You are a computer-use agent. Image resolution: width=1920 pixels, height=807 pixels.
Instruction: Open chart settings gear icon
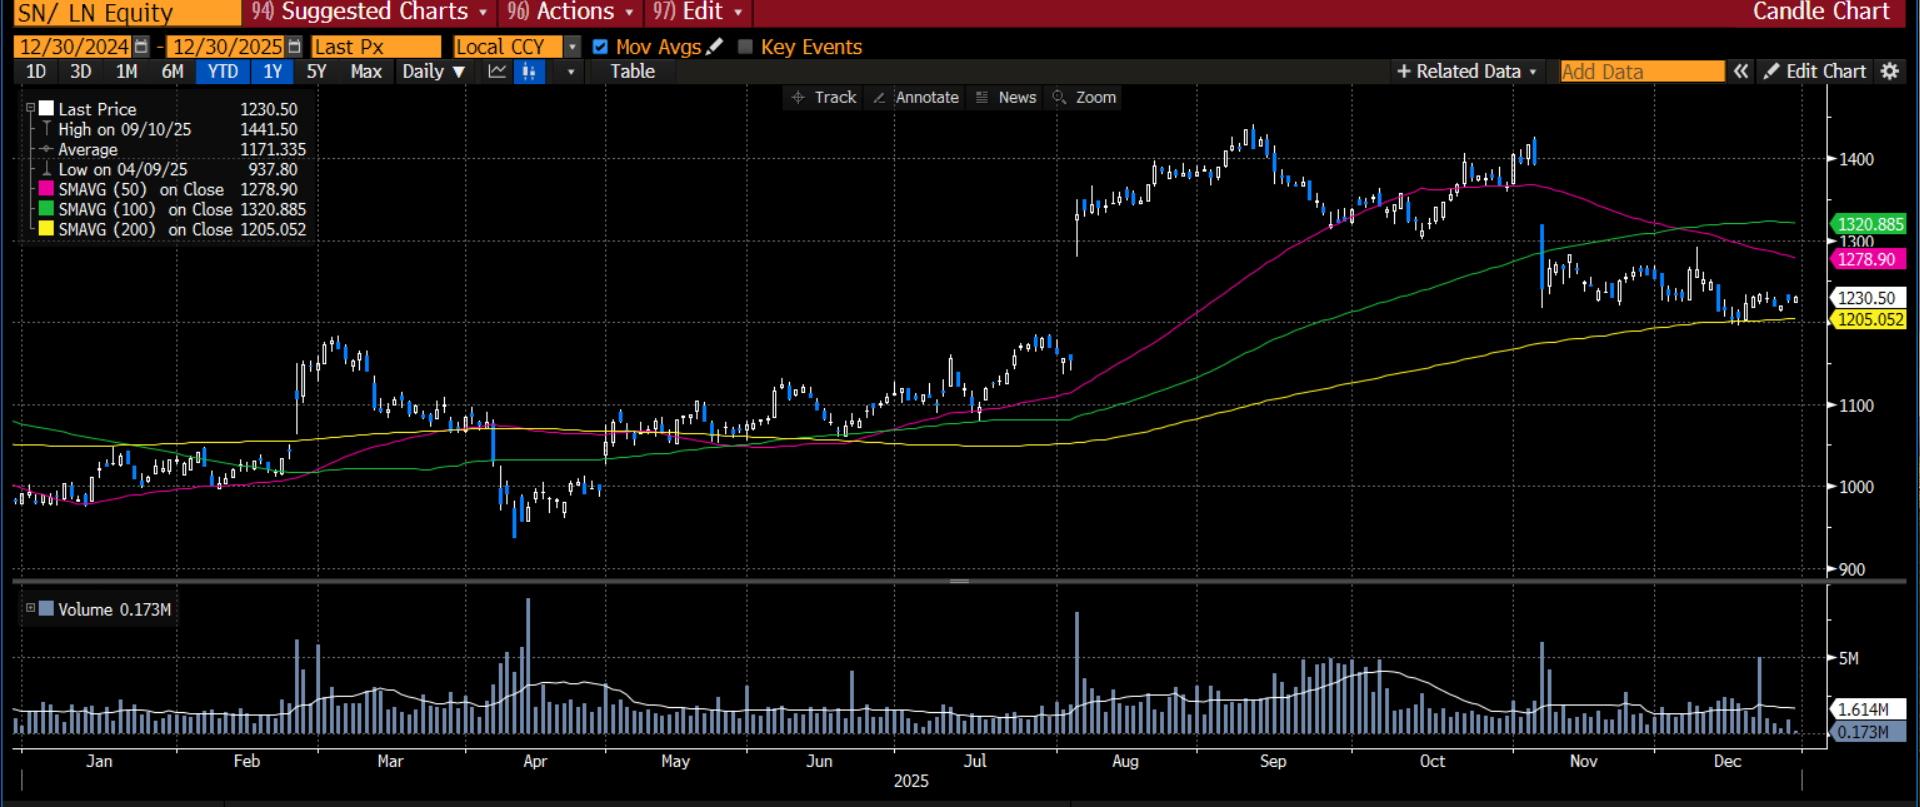click(1889, 71)
